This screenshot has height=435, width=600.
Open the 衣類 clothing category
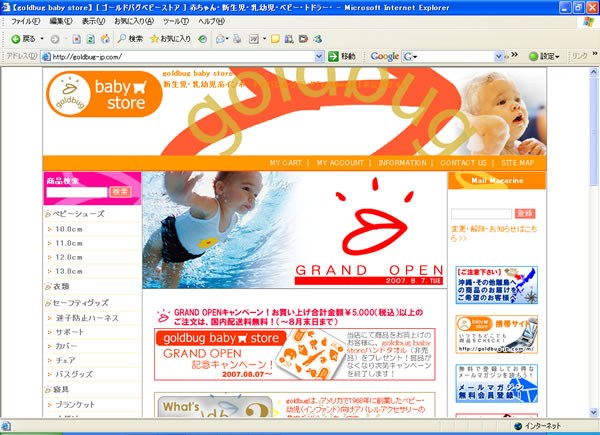(x=61, y=286)
